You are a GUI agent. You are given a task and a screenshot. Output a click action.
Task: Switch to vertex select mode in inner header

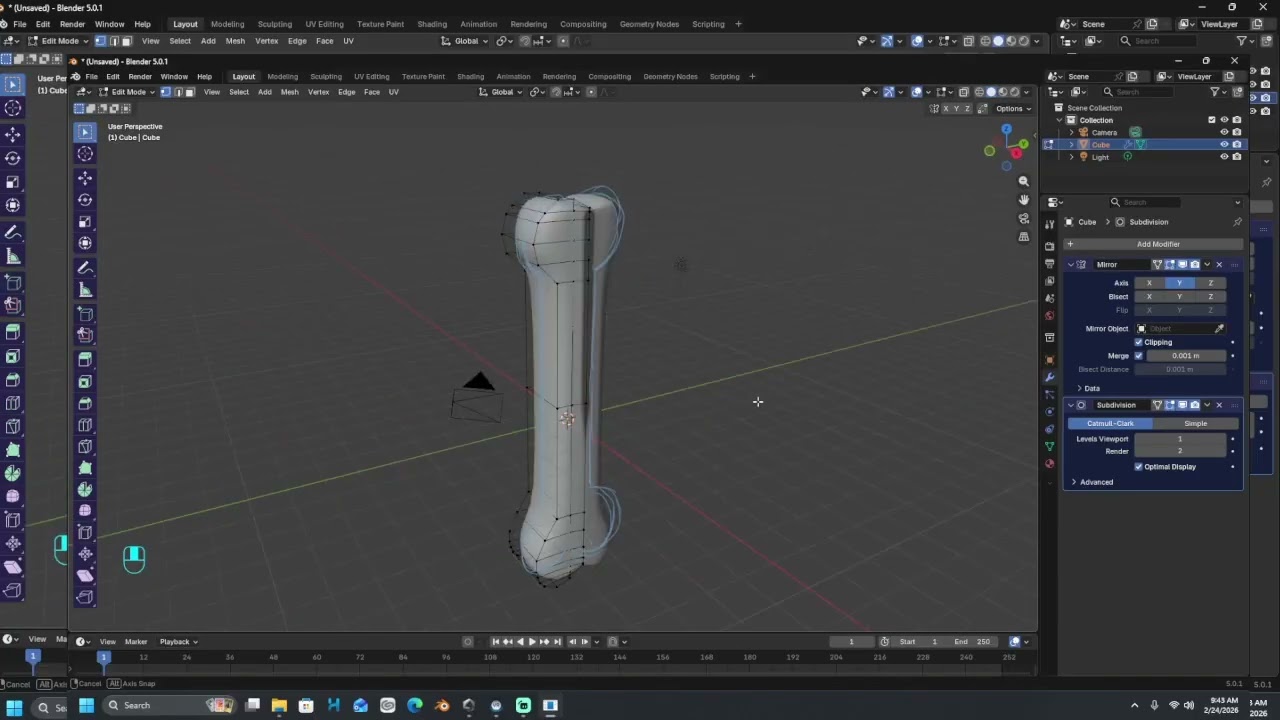(x=166, y=92)
